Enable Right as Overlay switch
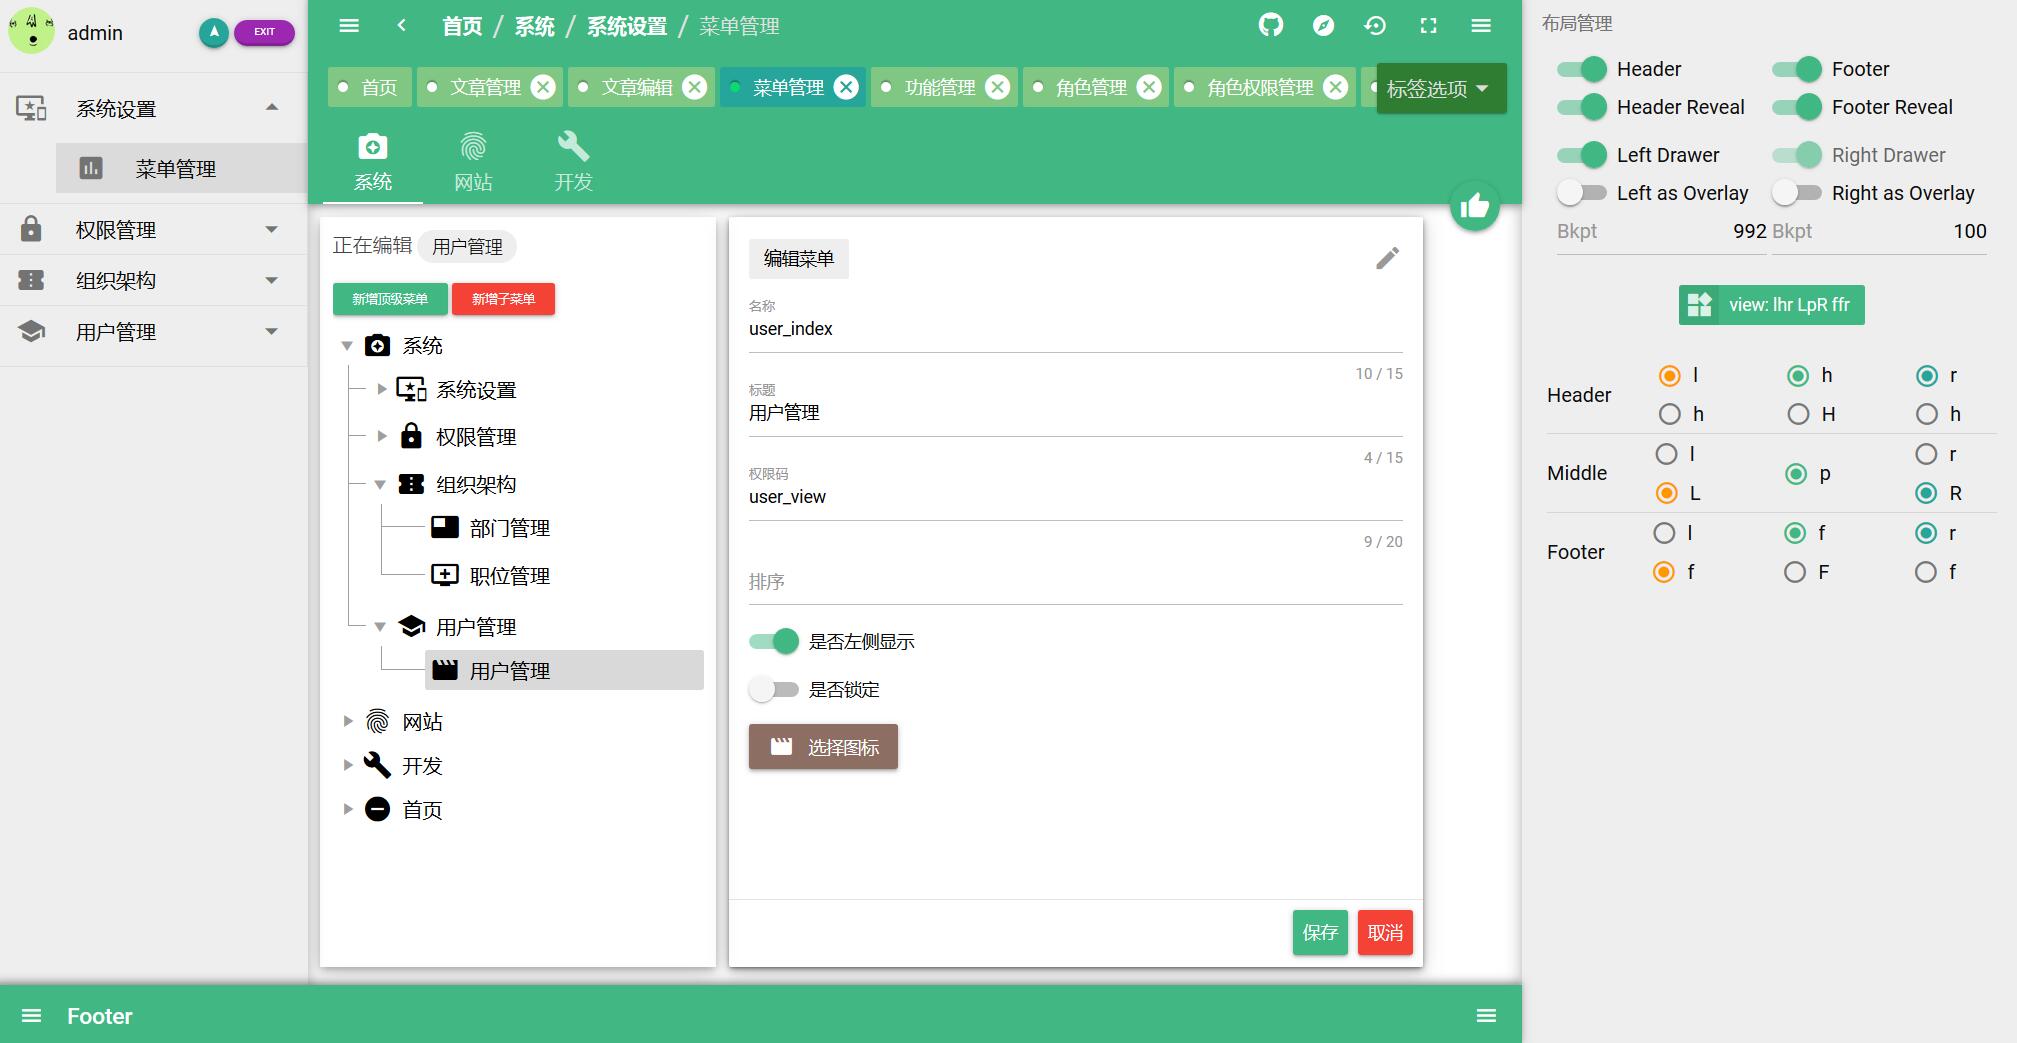 point(1797,192)
